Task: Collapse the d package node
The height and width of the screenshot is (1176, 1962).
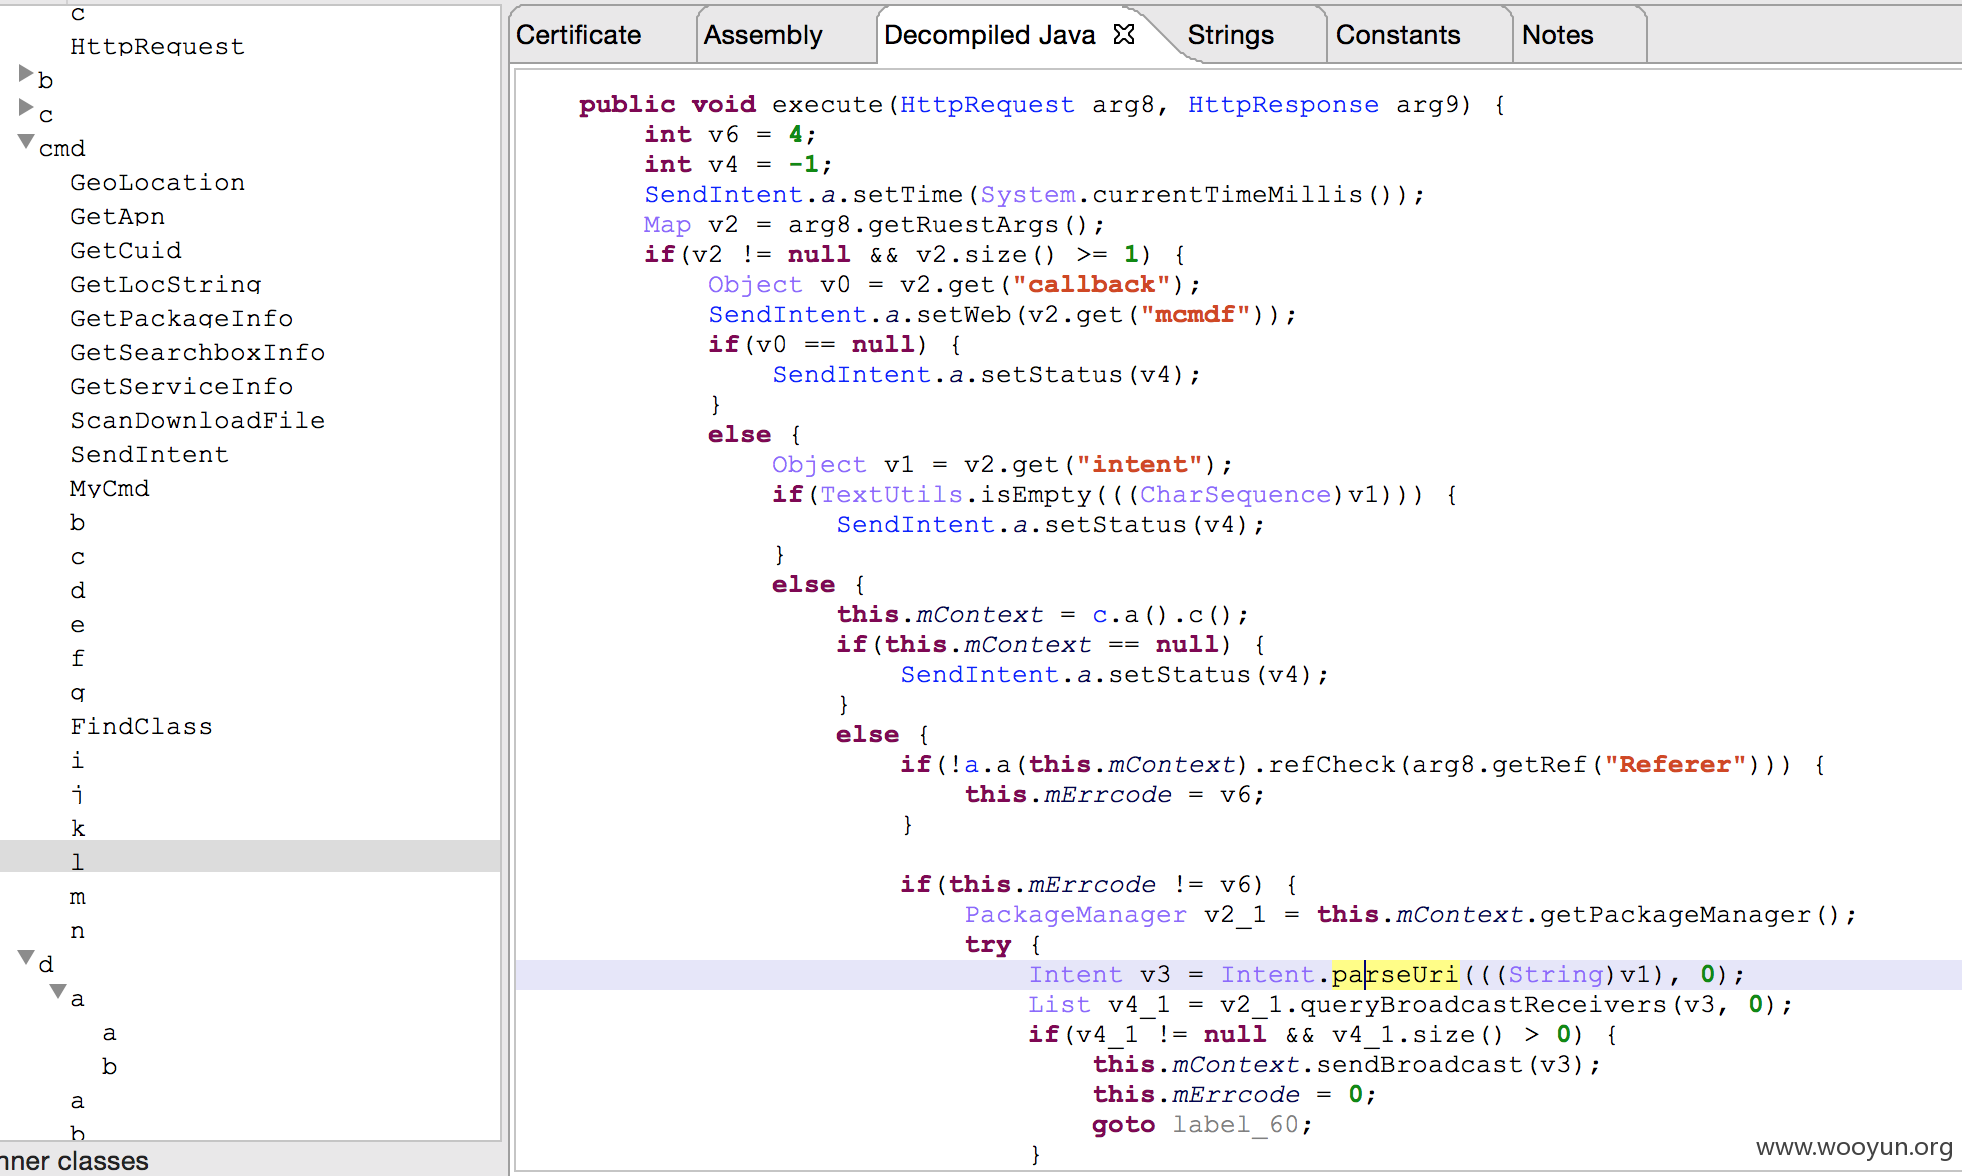Action: (26, 958)
